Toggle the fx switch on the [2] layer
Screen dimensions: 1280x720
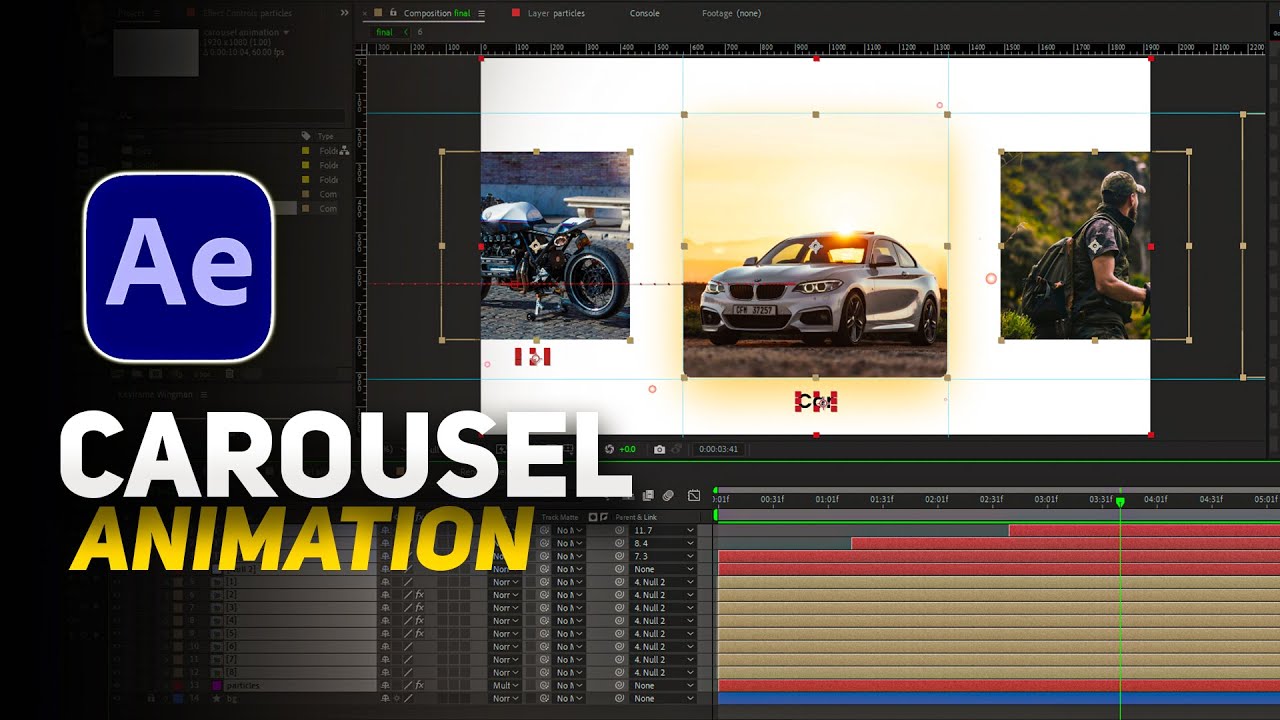pos(420,595)
